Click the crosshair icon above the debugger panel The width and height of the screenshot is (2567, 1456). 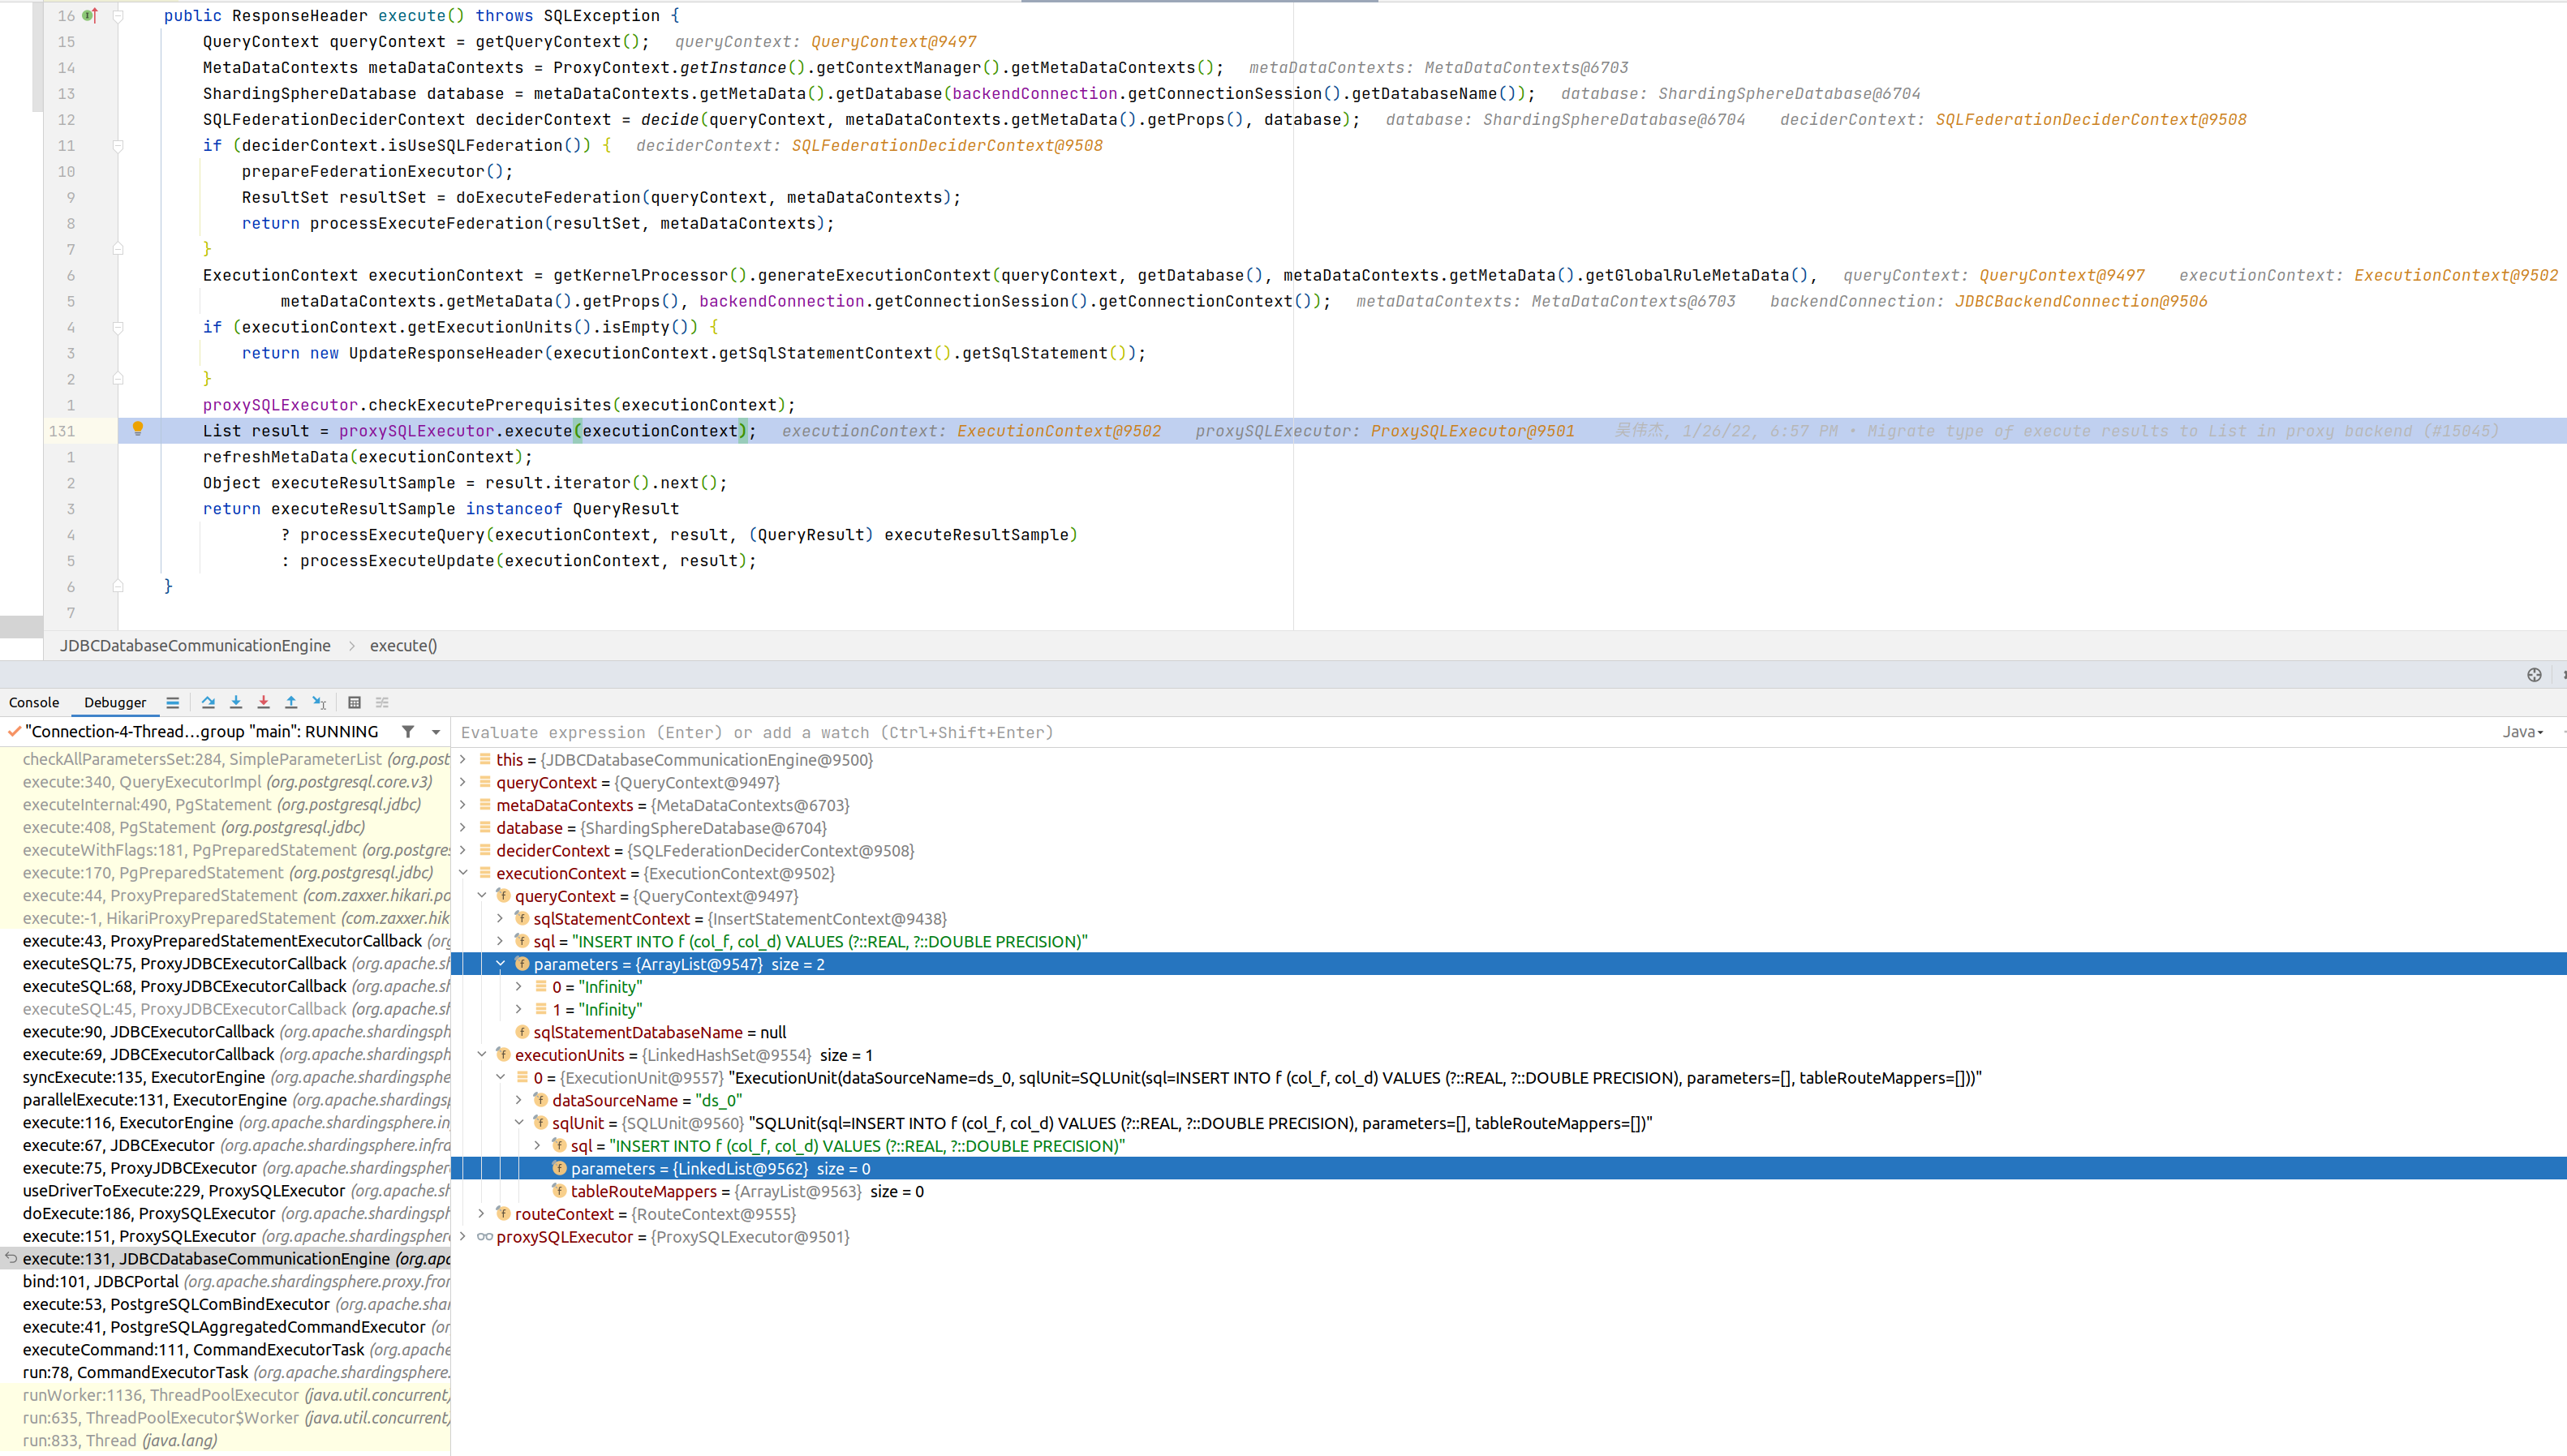(x=2535, y=675)
